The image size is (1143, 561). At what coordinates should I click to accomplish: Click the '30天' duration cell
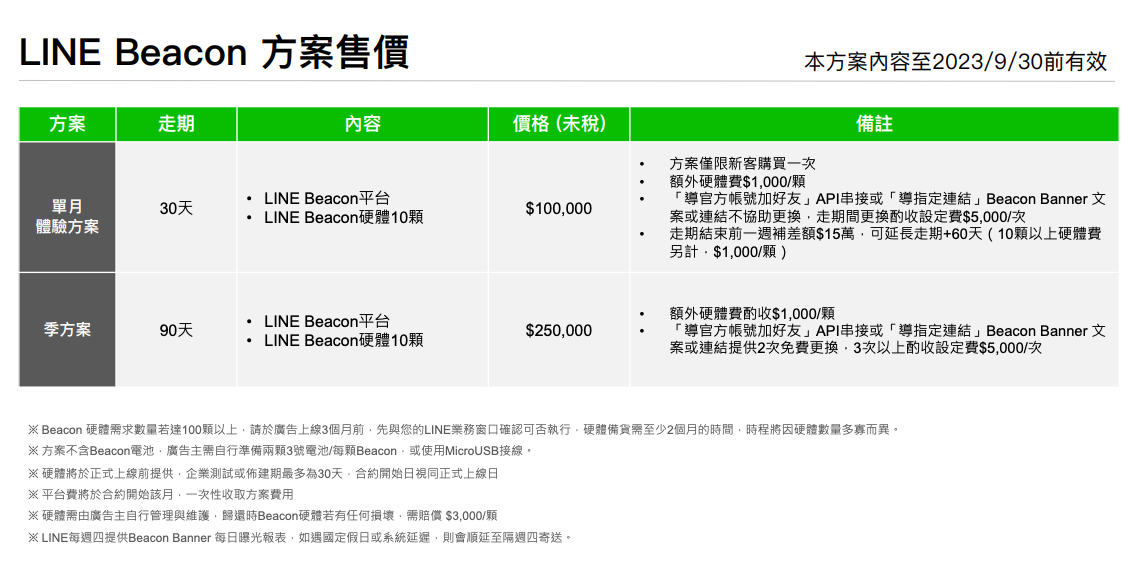[176, 208]
